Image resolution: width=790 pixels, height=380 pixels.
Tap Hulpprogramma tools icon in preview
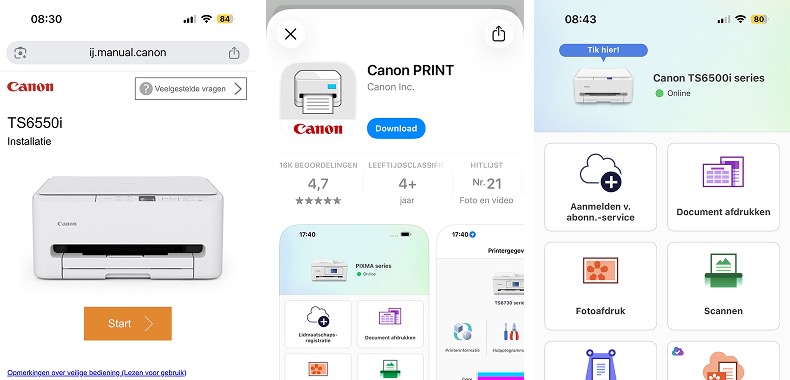510,332
